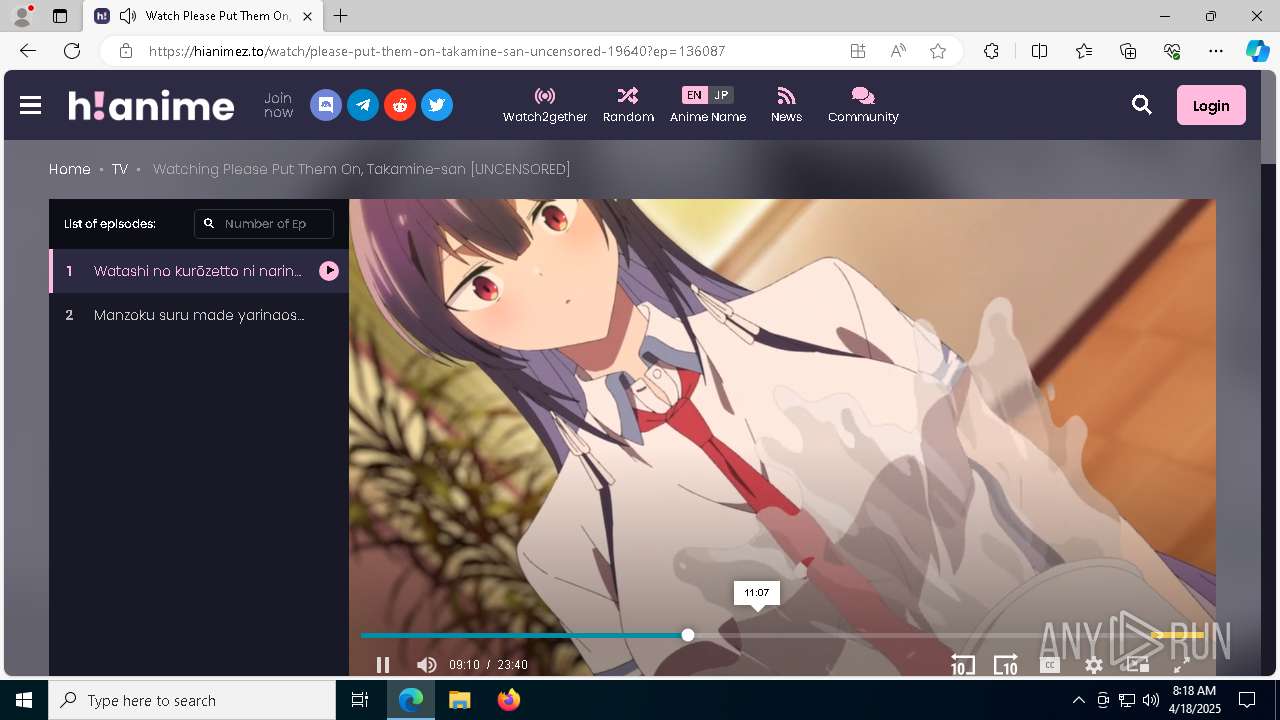Add this page to favorites star
1280x720 pixels.
tap(938, 51)
